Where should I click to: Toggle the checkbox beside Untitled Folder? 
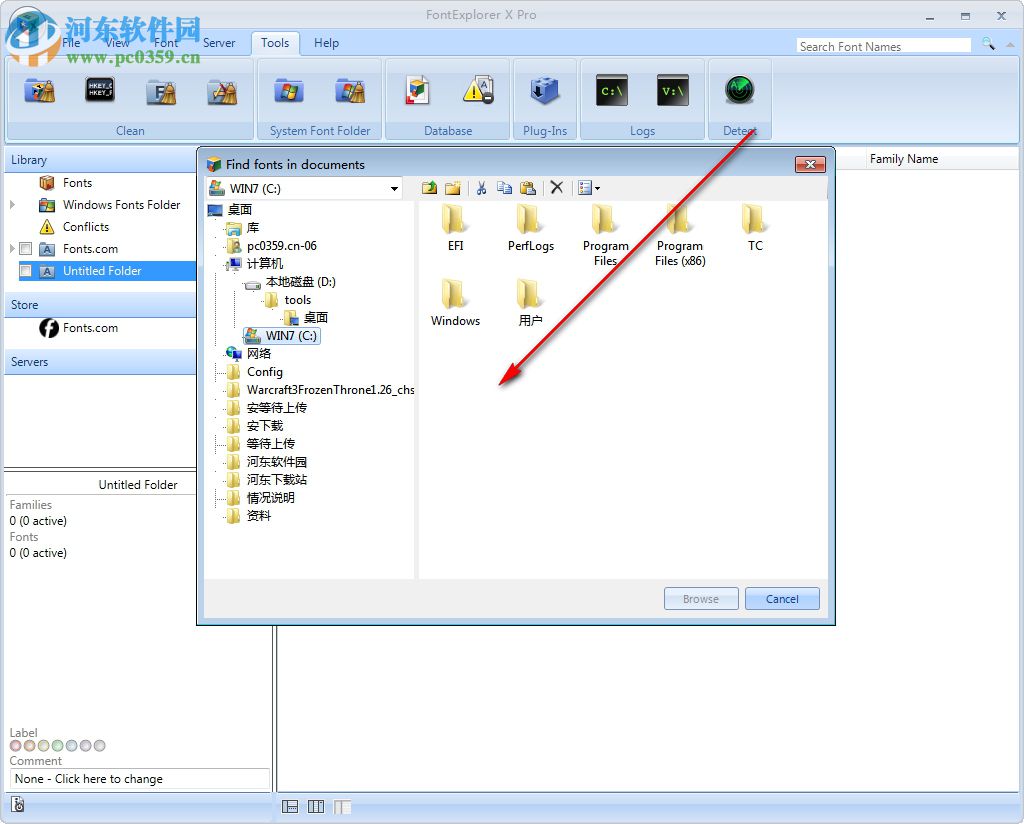(25, 270)
